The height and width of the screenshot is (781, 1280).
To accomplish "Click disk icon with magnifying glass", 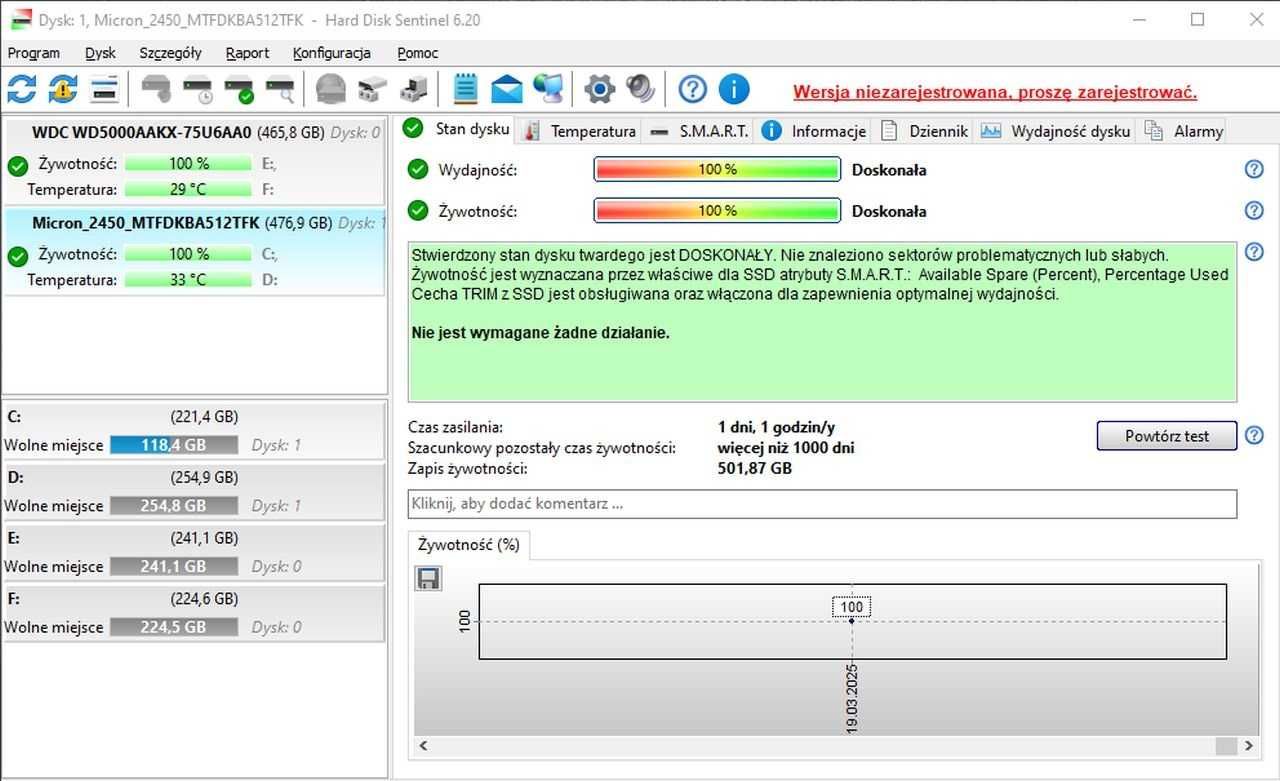I will (281, 89).
